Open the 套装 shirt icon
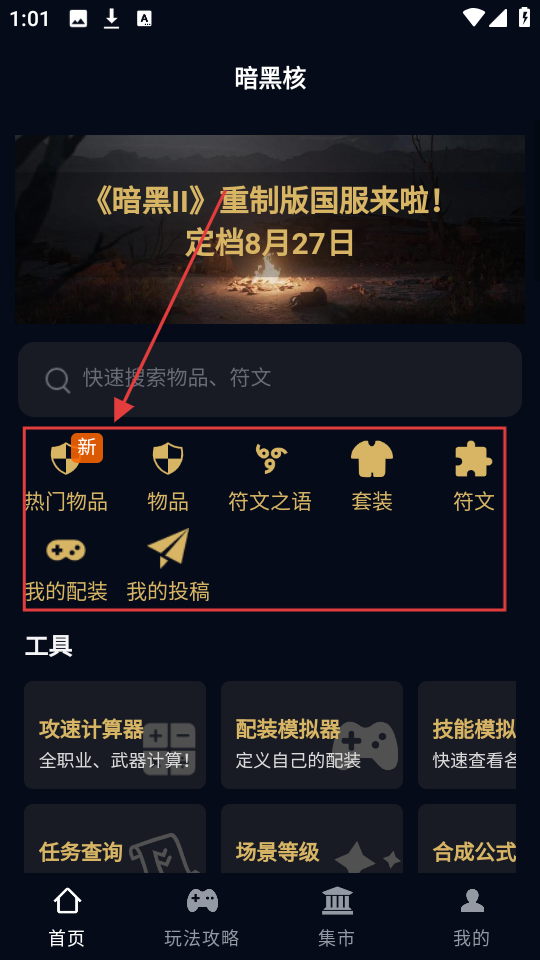Viewport: 540px width, 960px height. point(372,459)
